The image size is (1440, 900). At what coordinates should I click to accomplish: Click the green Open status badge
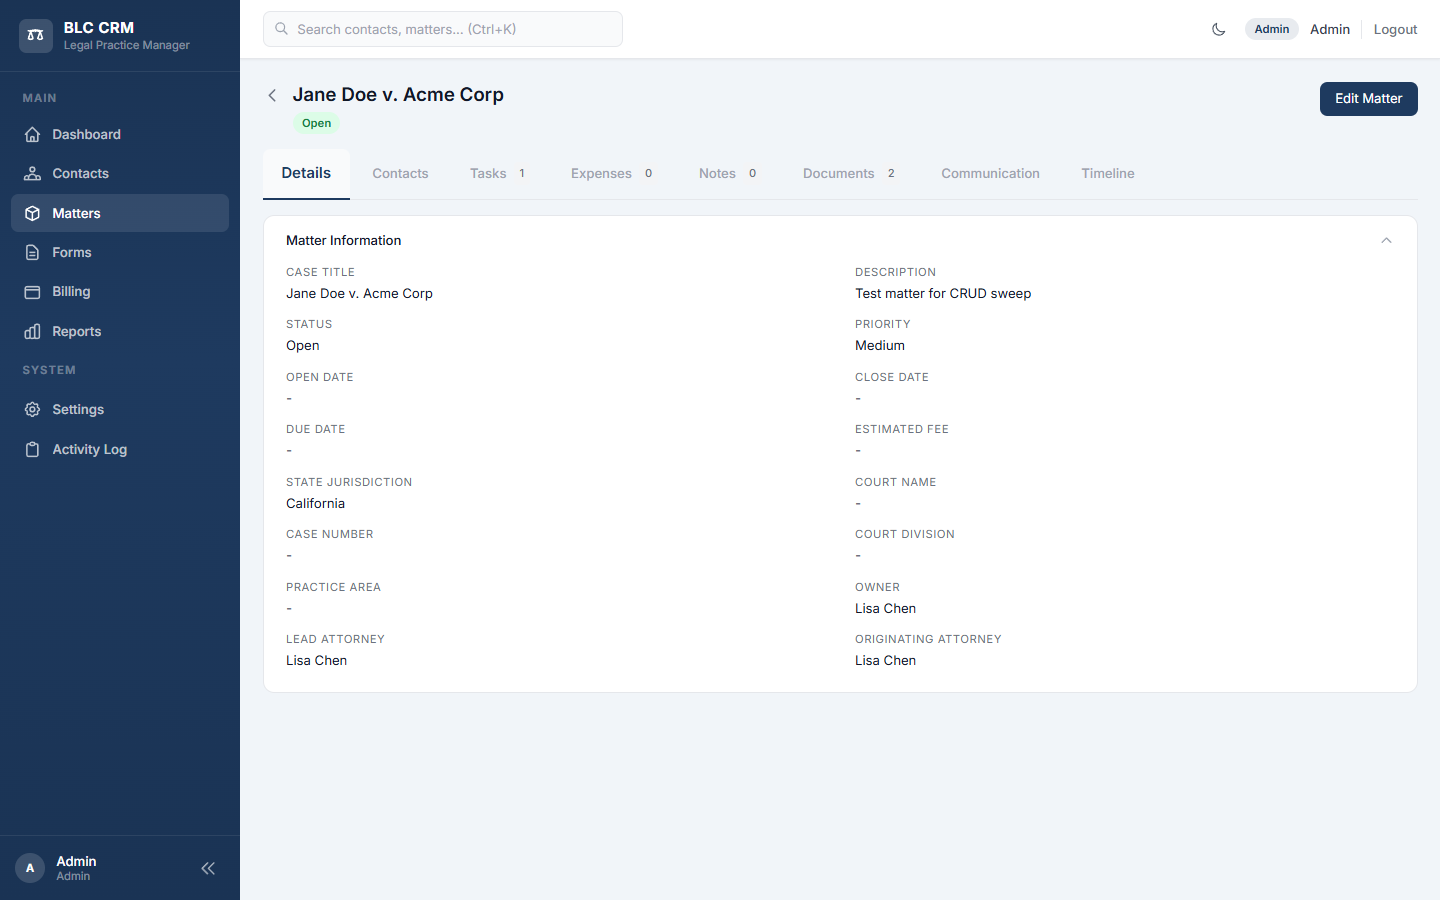317,123
